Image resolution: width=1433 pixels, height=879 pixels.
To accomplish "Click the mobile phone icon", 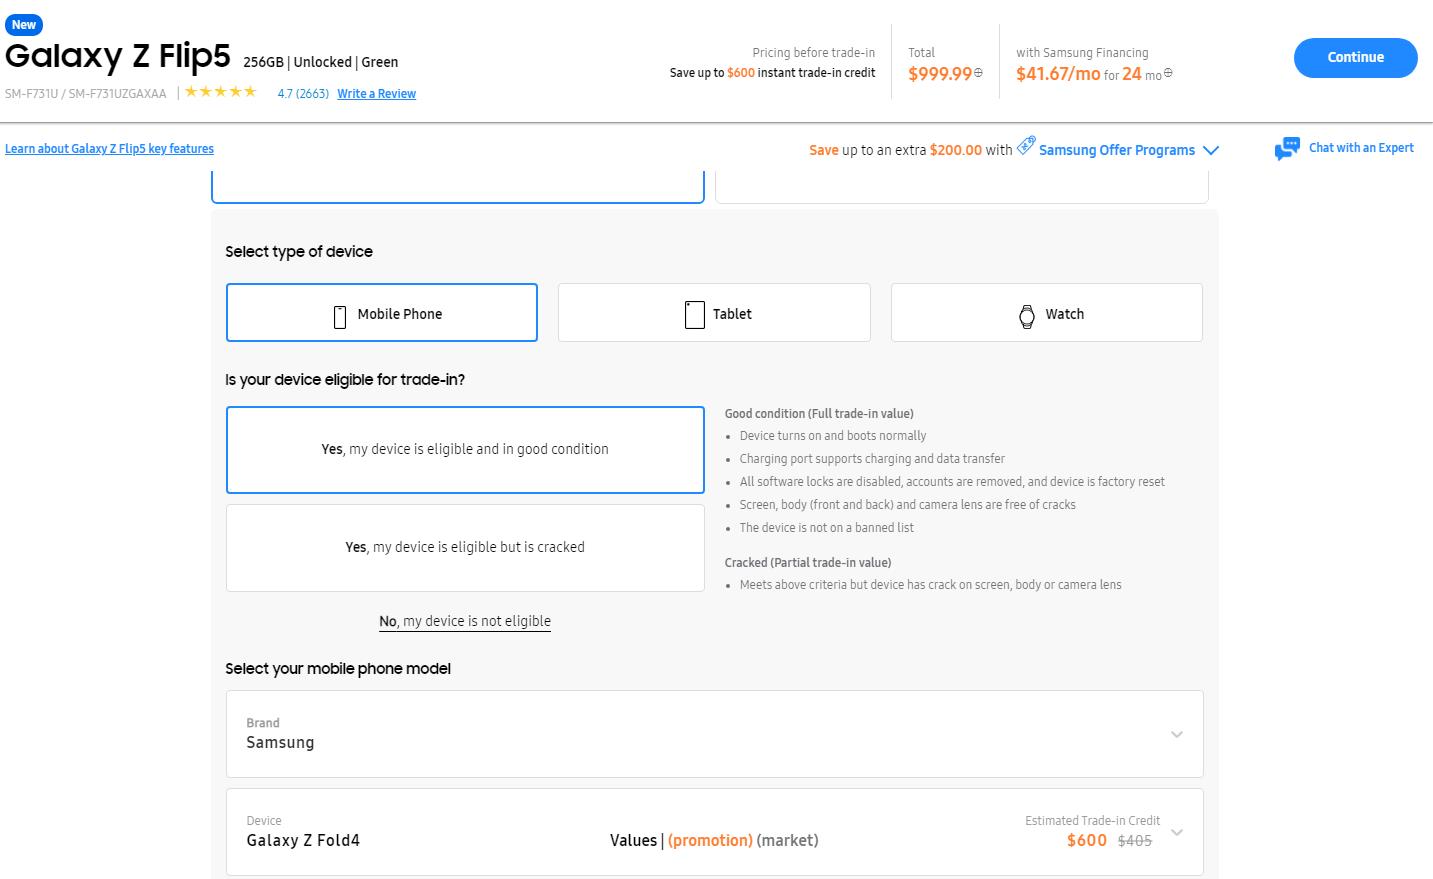I will (339, 316).
